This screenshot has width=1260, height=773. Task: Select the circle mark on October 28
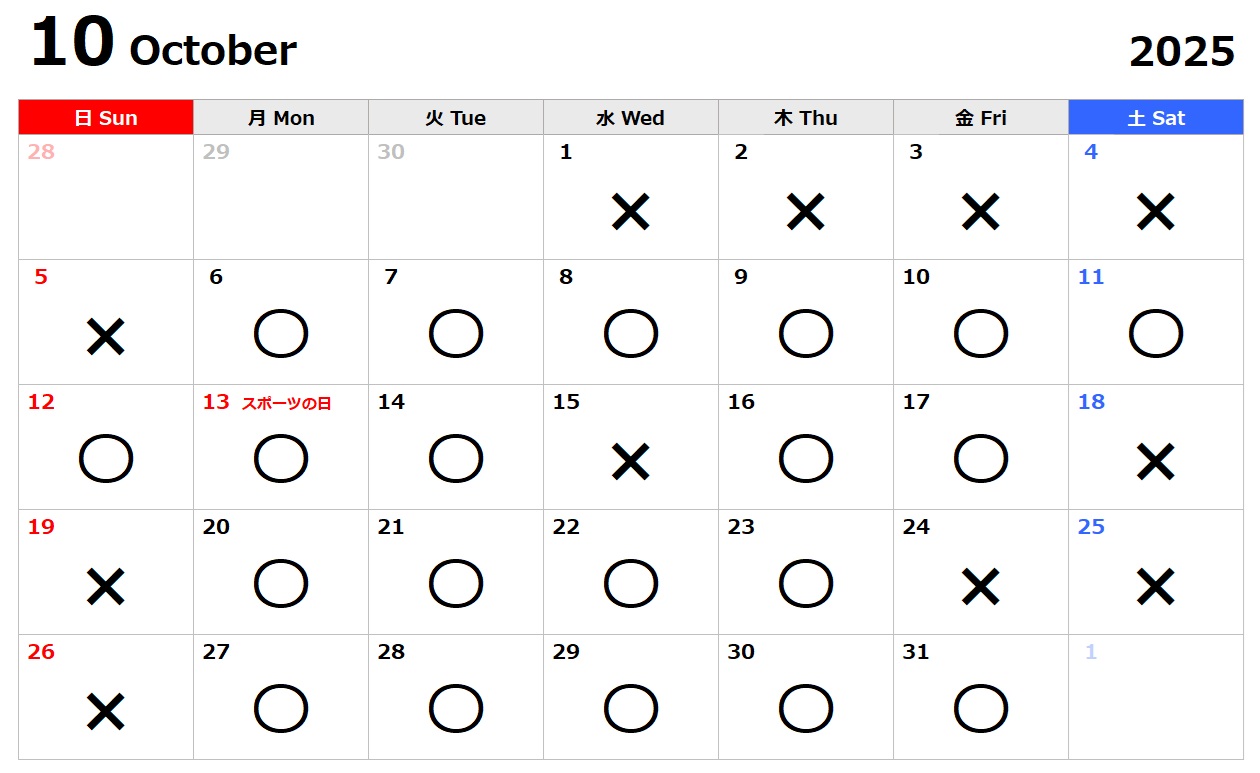tap(456, 709)
